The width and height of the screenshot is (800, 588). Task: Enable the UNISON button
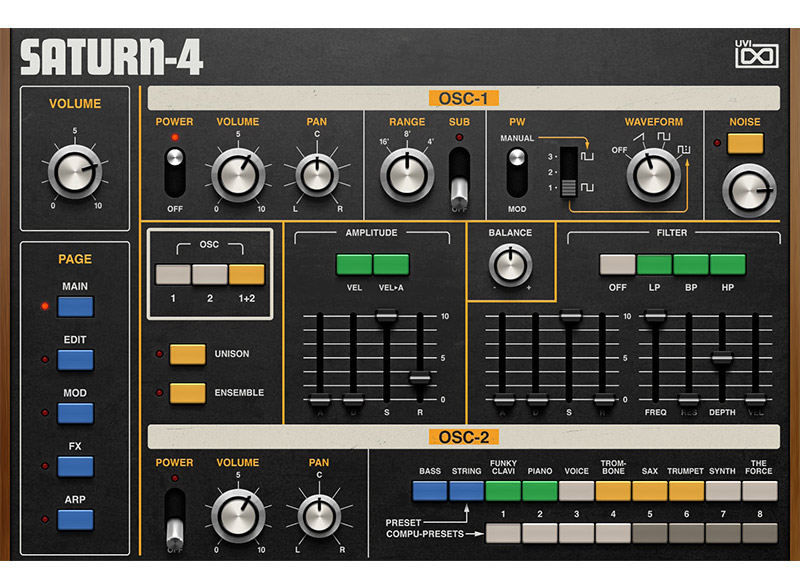[x=188, y=354]
